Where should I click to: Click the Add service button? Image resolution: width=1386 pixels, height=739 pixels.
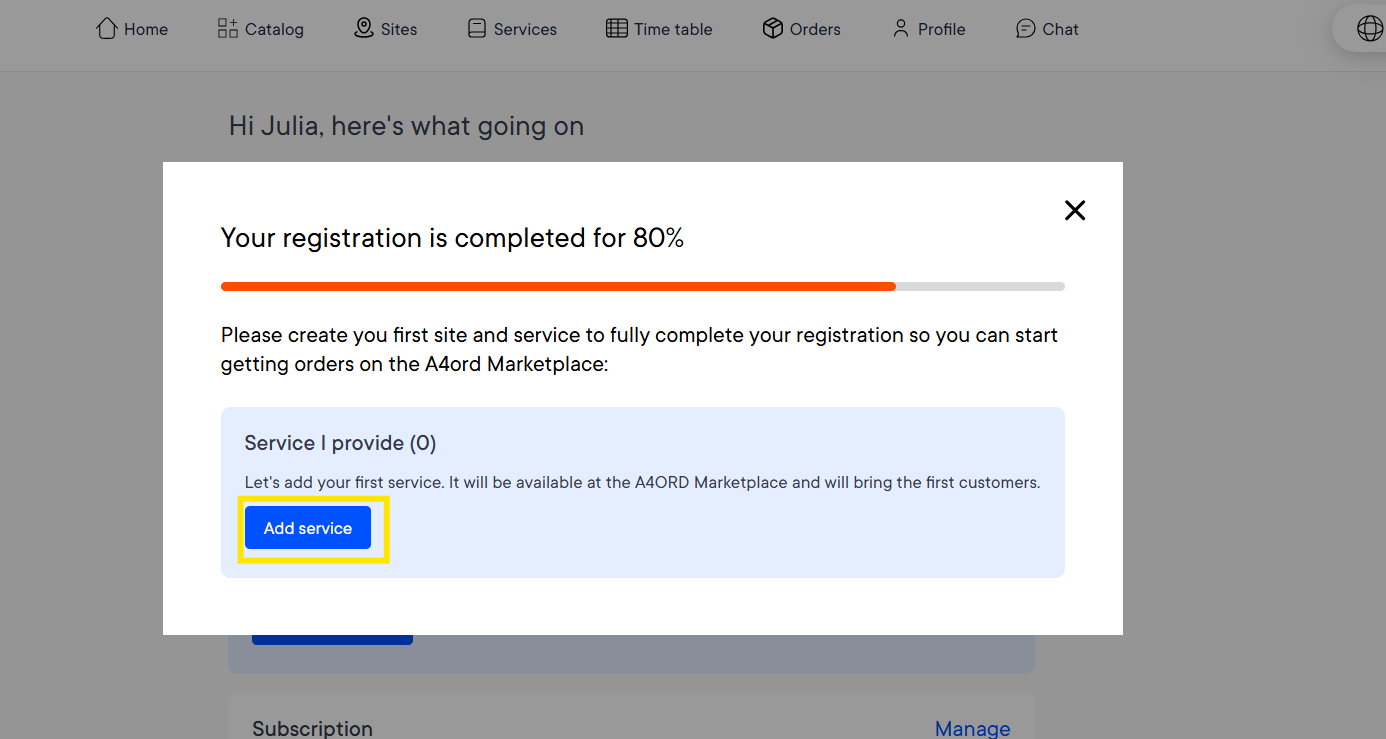308,528
